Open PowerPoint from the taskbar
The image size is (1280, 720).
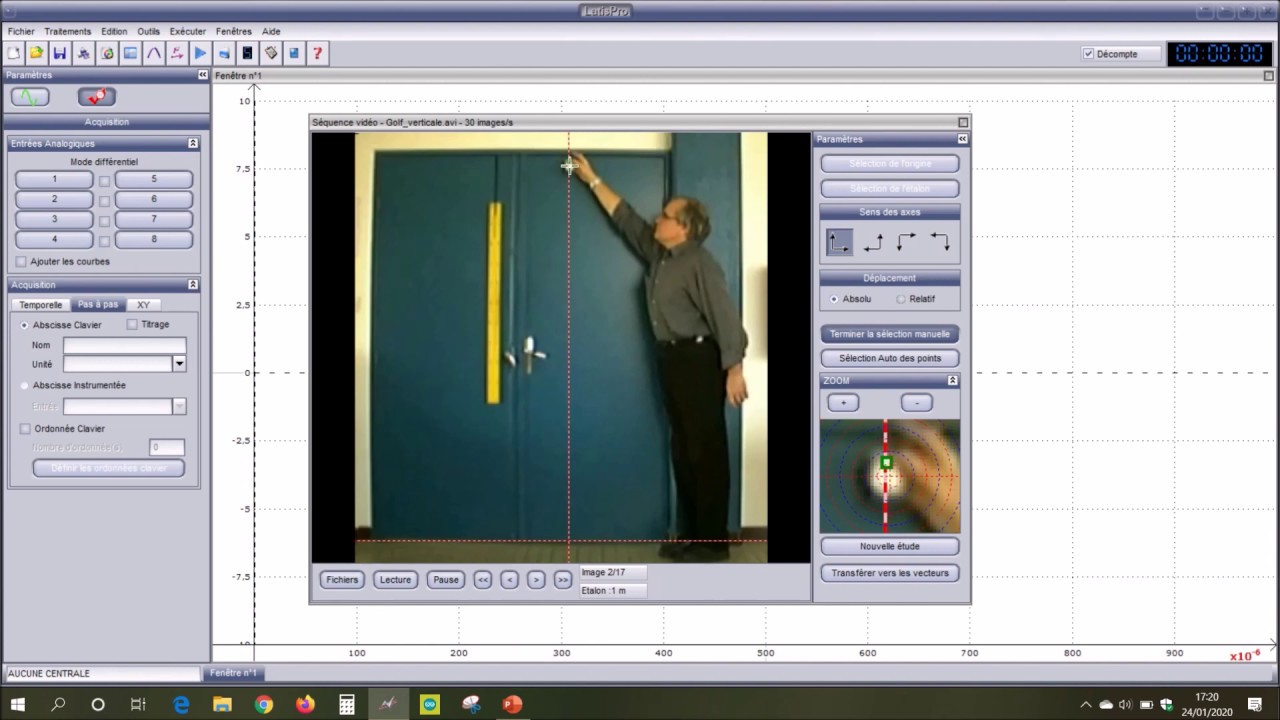(x=512, y=704)
